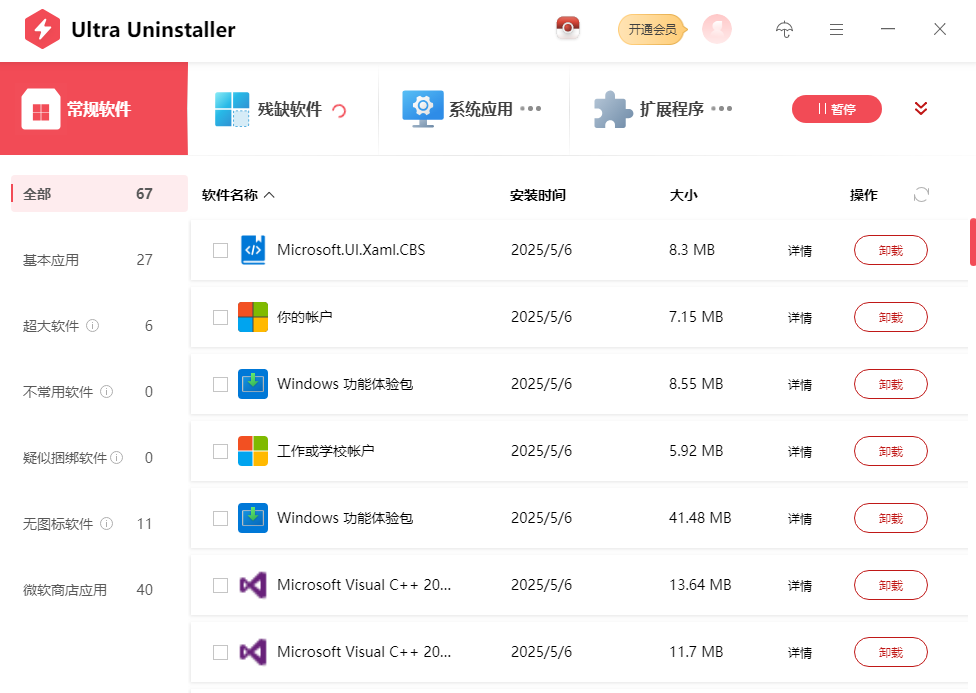Image resolution: width=976 pixels, height=693 pixels.
Task: Open the hamburger menu in title bar
Action: click(836, 29)
